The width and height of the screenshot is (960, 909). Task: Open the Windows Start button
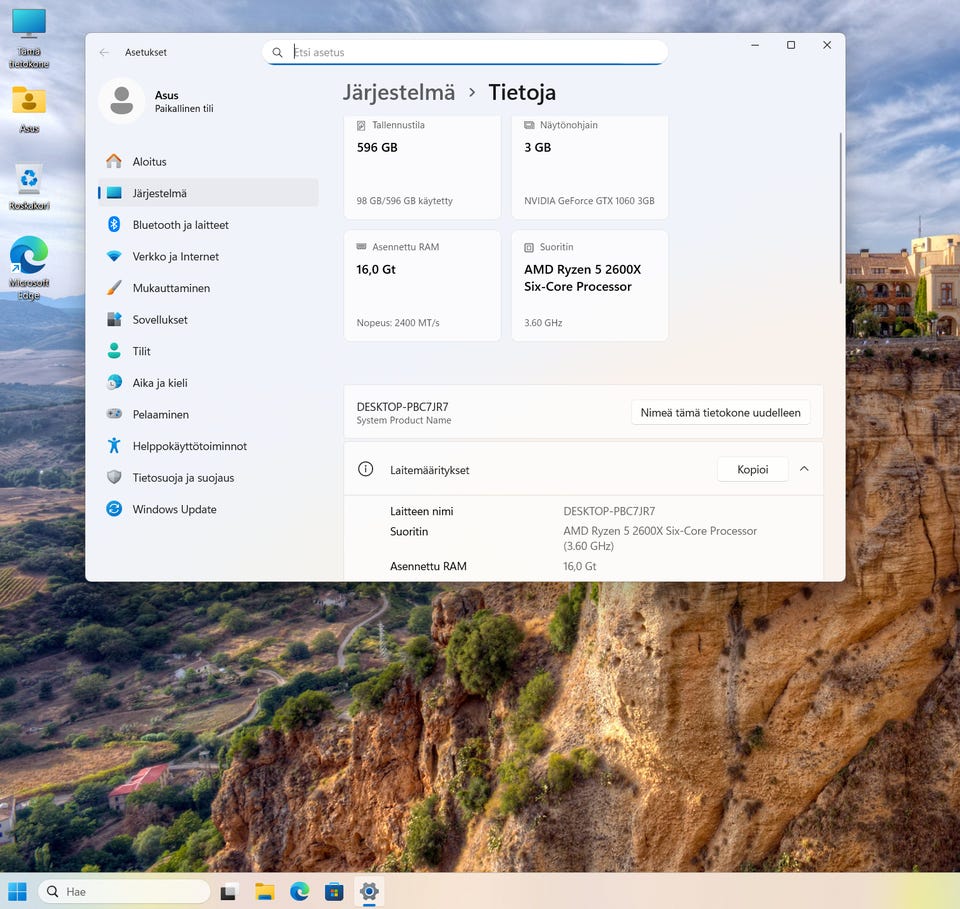[18, 892]
